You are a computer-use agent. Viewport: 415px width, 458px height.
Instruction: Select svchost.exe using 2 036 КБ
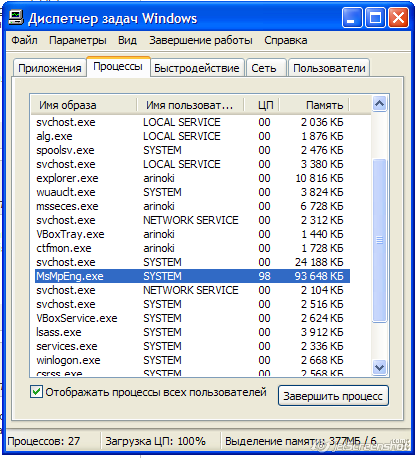(x=192, y=122)
